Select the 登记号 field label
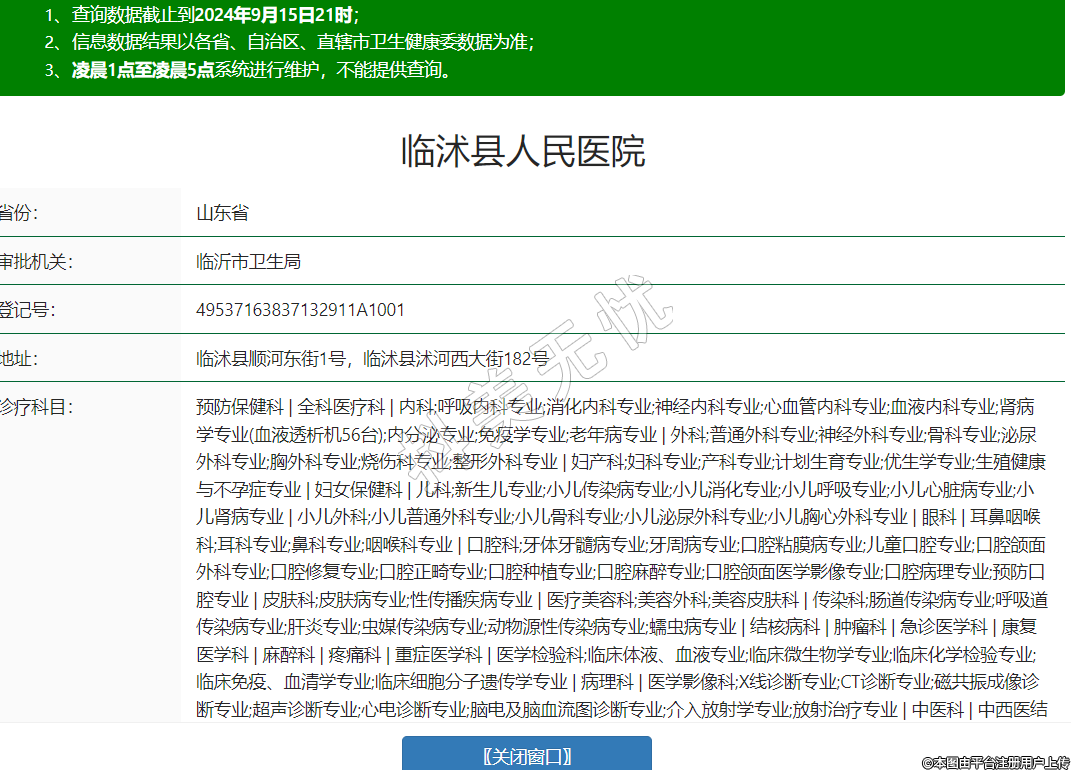1071x770 pixels. tap(27, 310)
